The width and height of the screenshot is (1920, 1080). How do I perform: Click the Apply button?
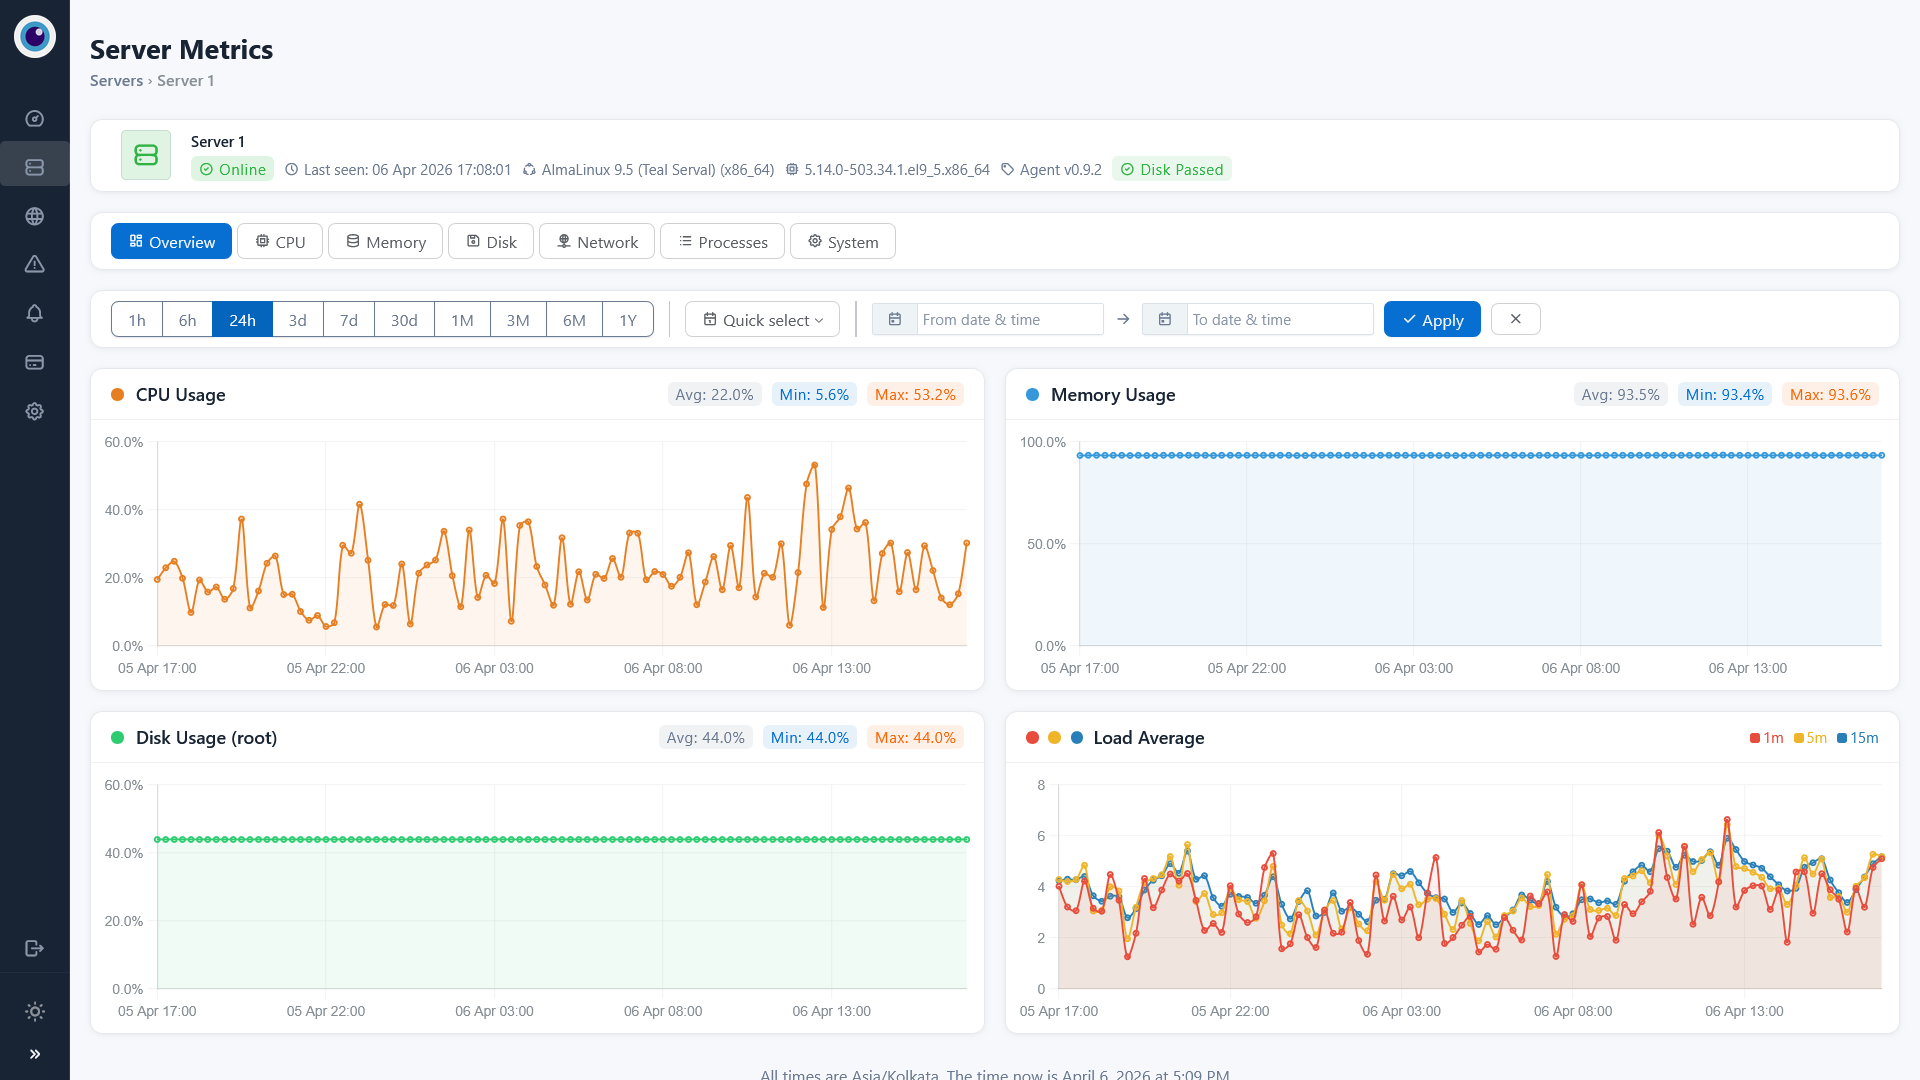point(1431,320)
